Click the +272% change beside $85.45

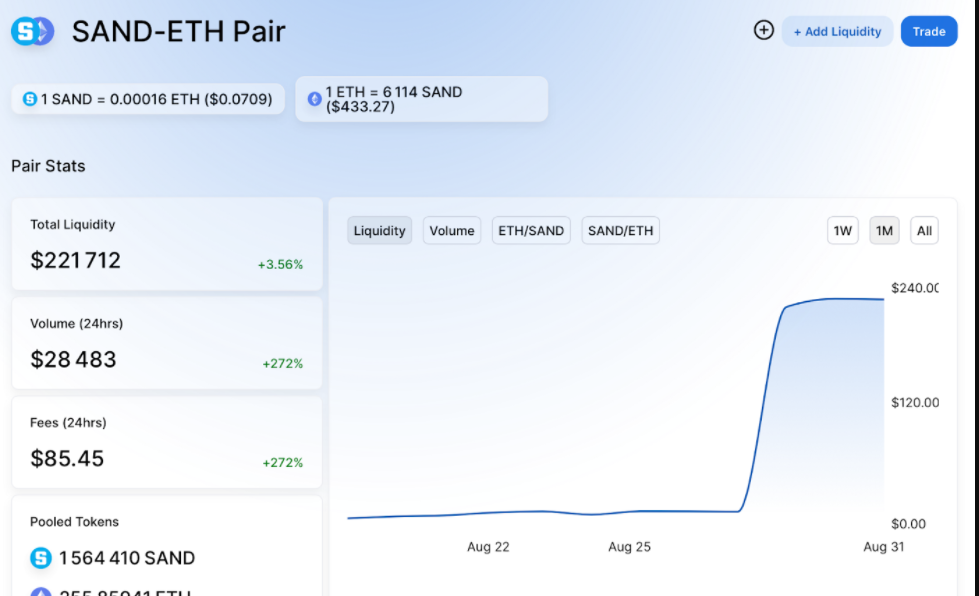coord(282,462)
